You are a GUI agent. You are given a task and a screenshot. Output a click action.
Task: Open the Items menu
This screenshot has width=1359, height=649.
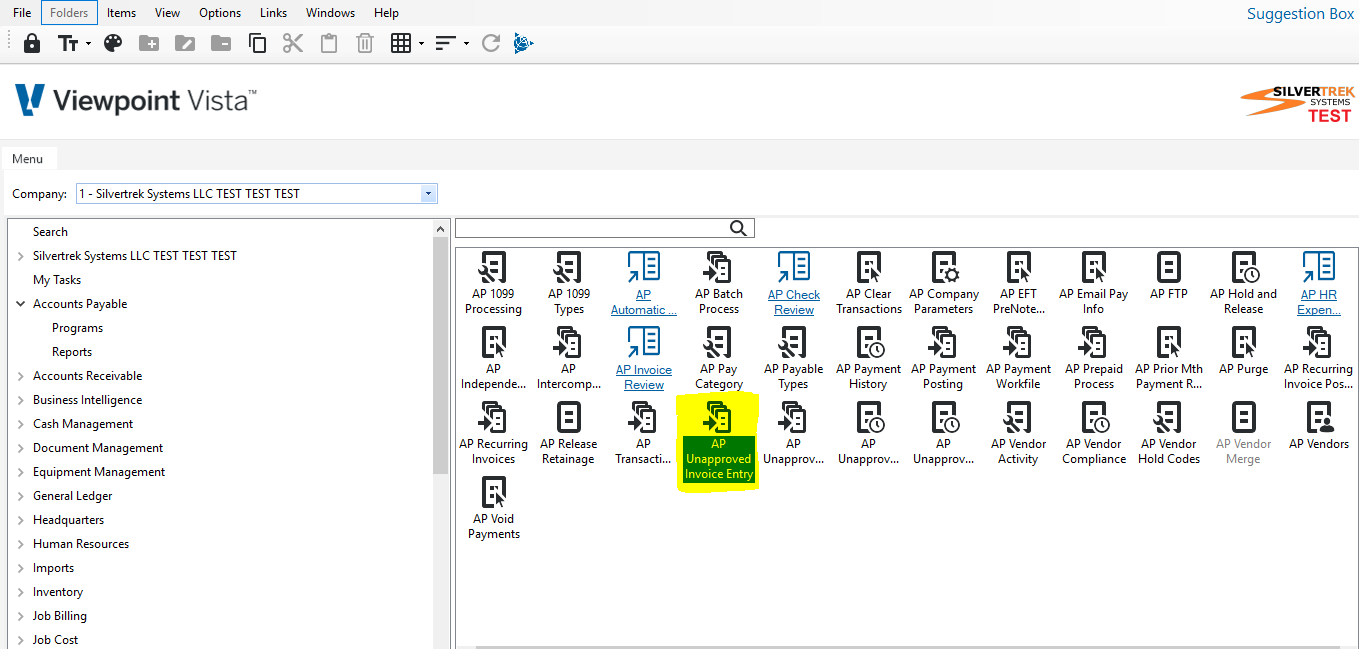click(121, 13)
